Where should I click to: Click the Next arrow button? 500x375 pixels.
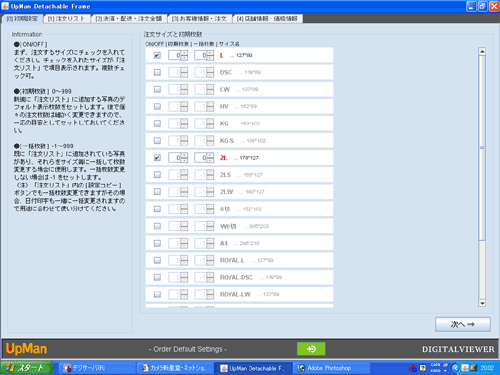pos(463,324)
